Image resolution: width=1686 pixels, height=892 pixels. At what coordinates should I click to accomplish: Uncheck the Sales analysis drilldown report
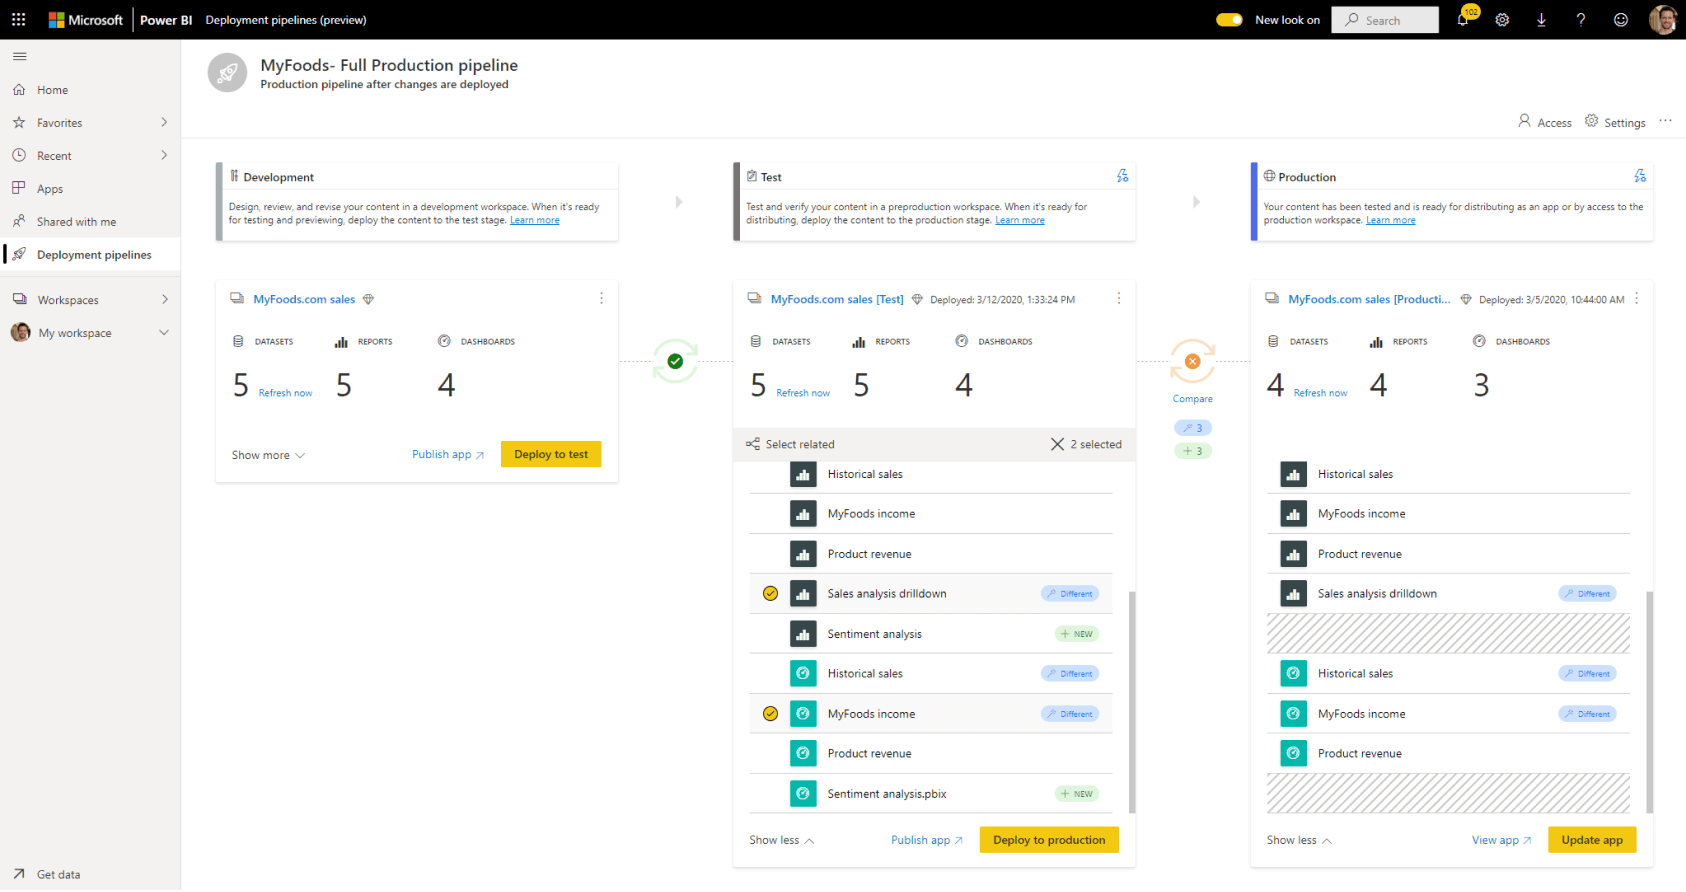tap(770, 594)
